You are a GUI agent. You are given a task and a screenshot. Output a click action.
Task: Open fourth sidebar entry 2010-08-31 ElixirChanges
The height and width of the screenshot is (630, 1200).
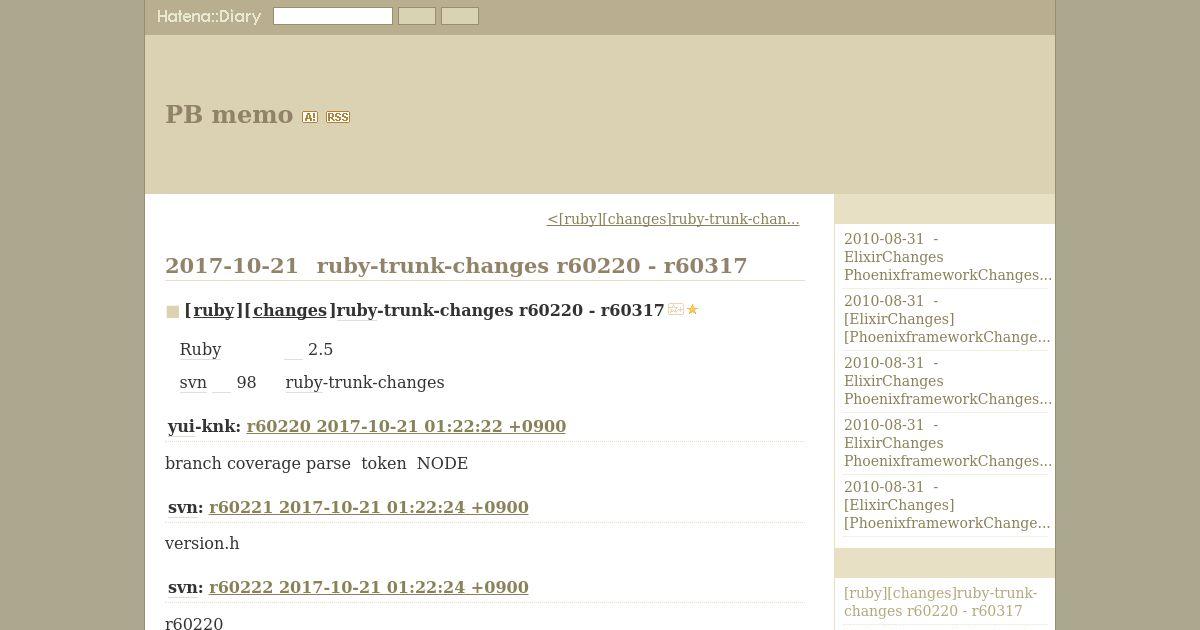(945, 443)
